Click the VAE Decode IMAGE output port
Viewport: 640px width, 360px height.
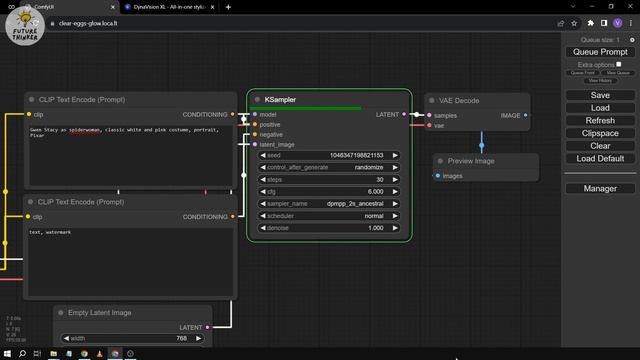pos(525,116)
